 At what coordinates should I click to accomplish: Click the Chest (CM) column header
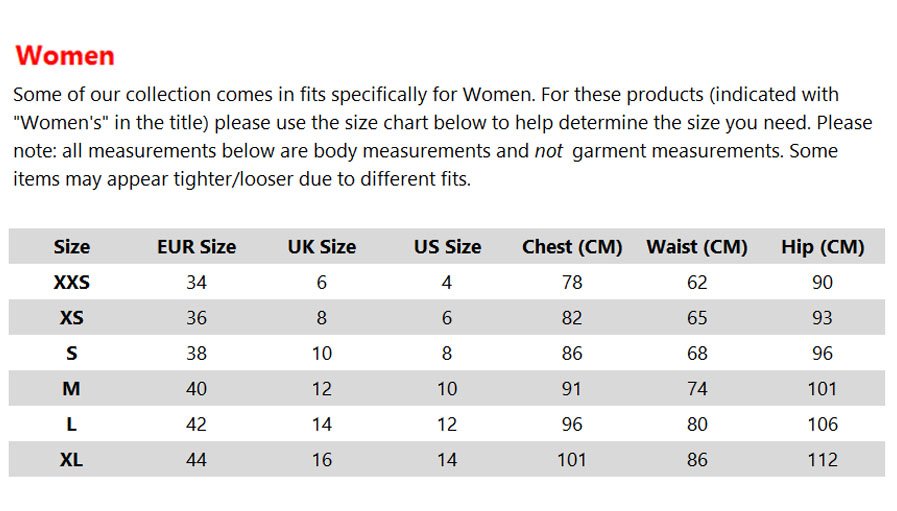click(572, 247)
